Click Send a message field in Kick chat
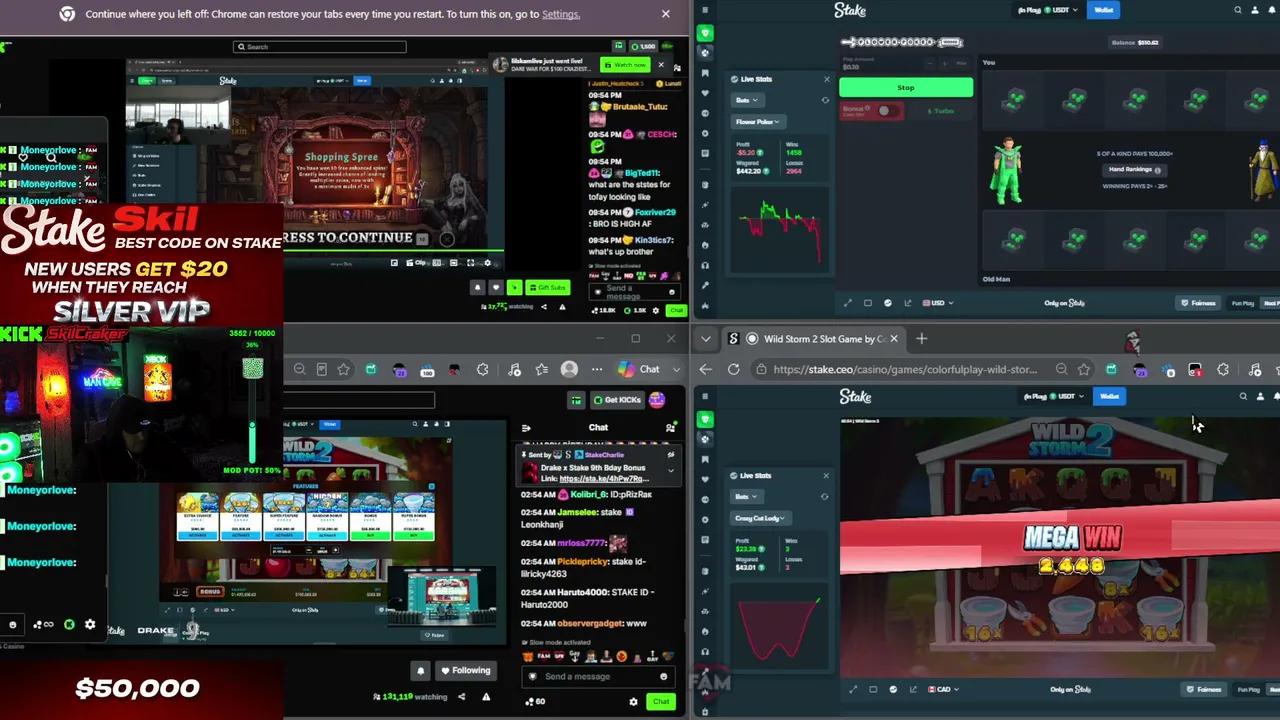This screenshot has height=720, width=1280. coord(597,676)
